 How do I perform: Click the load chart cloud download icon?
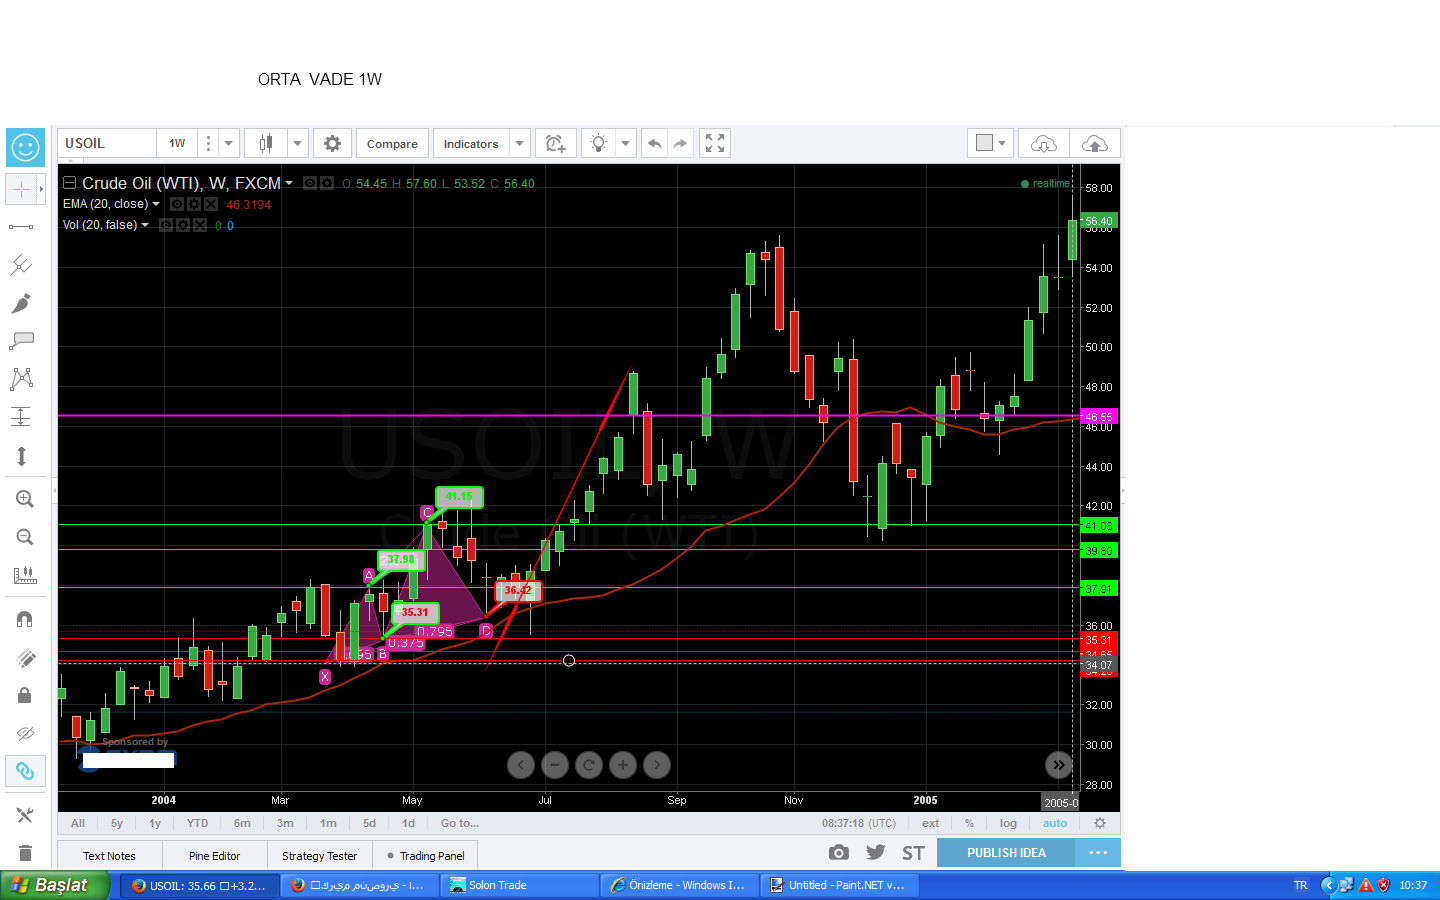(1043, 143)
